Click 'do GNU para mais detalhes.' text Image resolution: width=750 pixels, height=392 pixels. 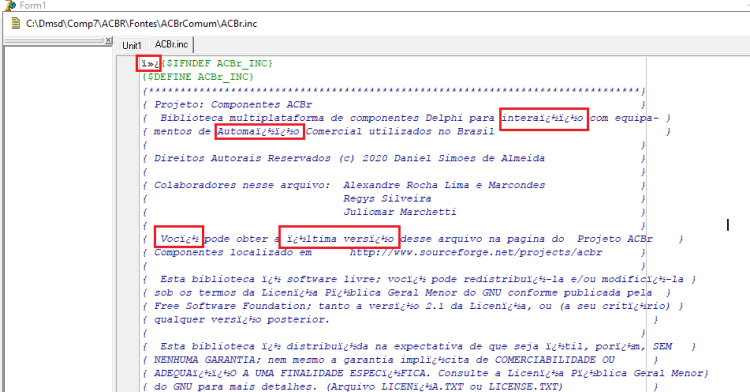[235, 386]
